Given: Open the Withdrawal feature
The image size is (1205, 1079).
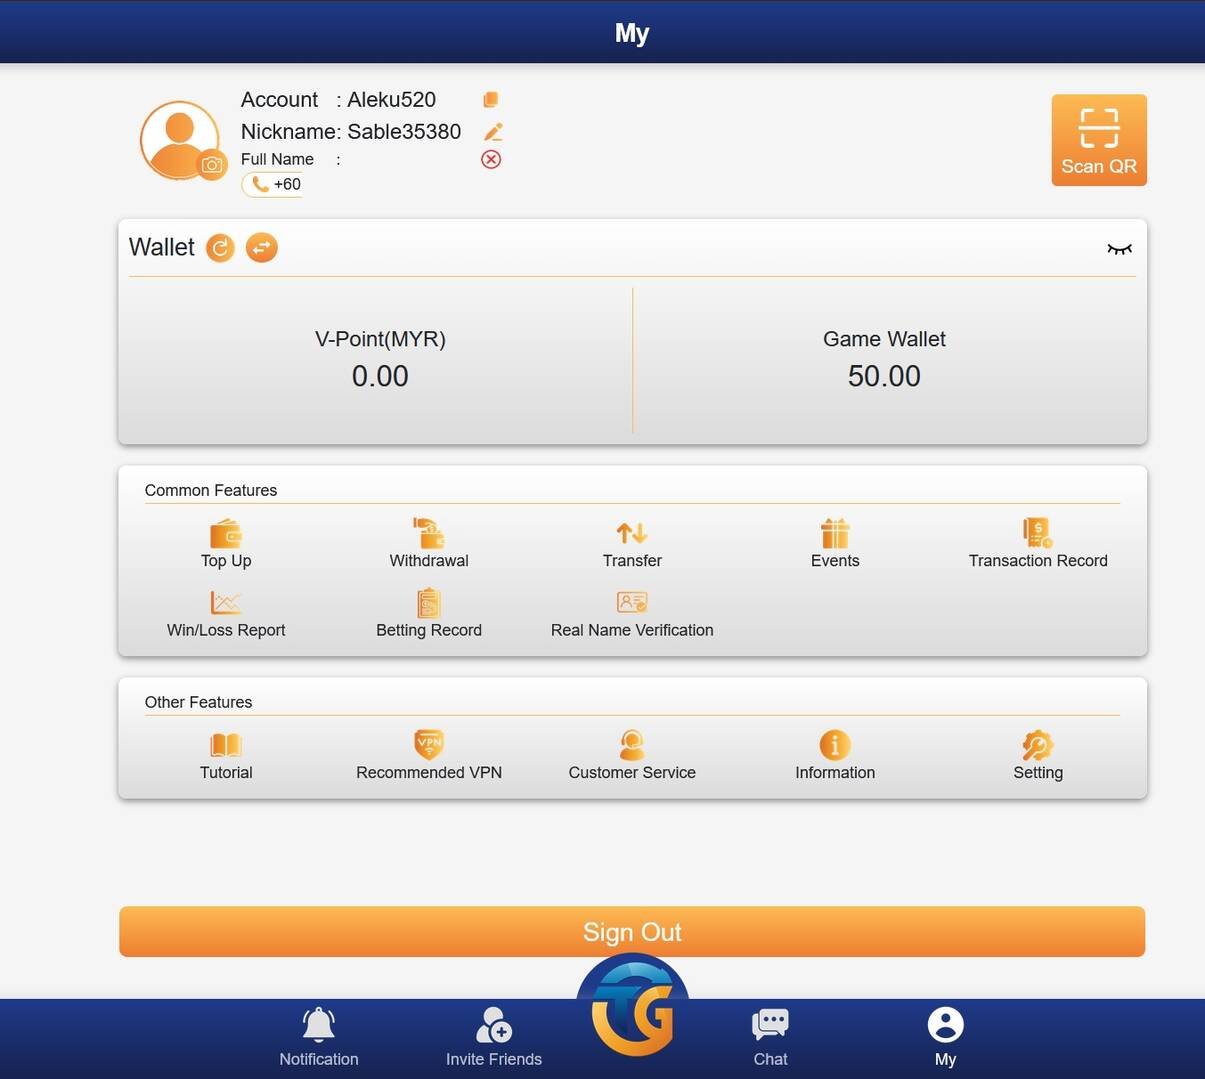Looking at the screenshot, I should (x=429, y=545).
